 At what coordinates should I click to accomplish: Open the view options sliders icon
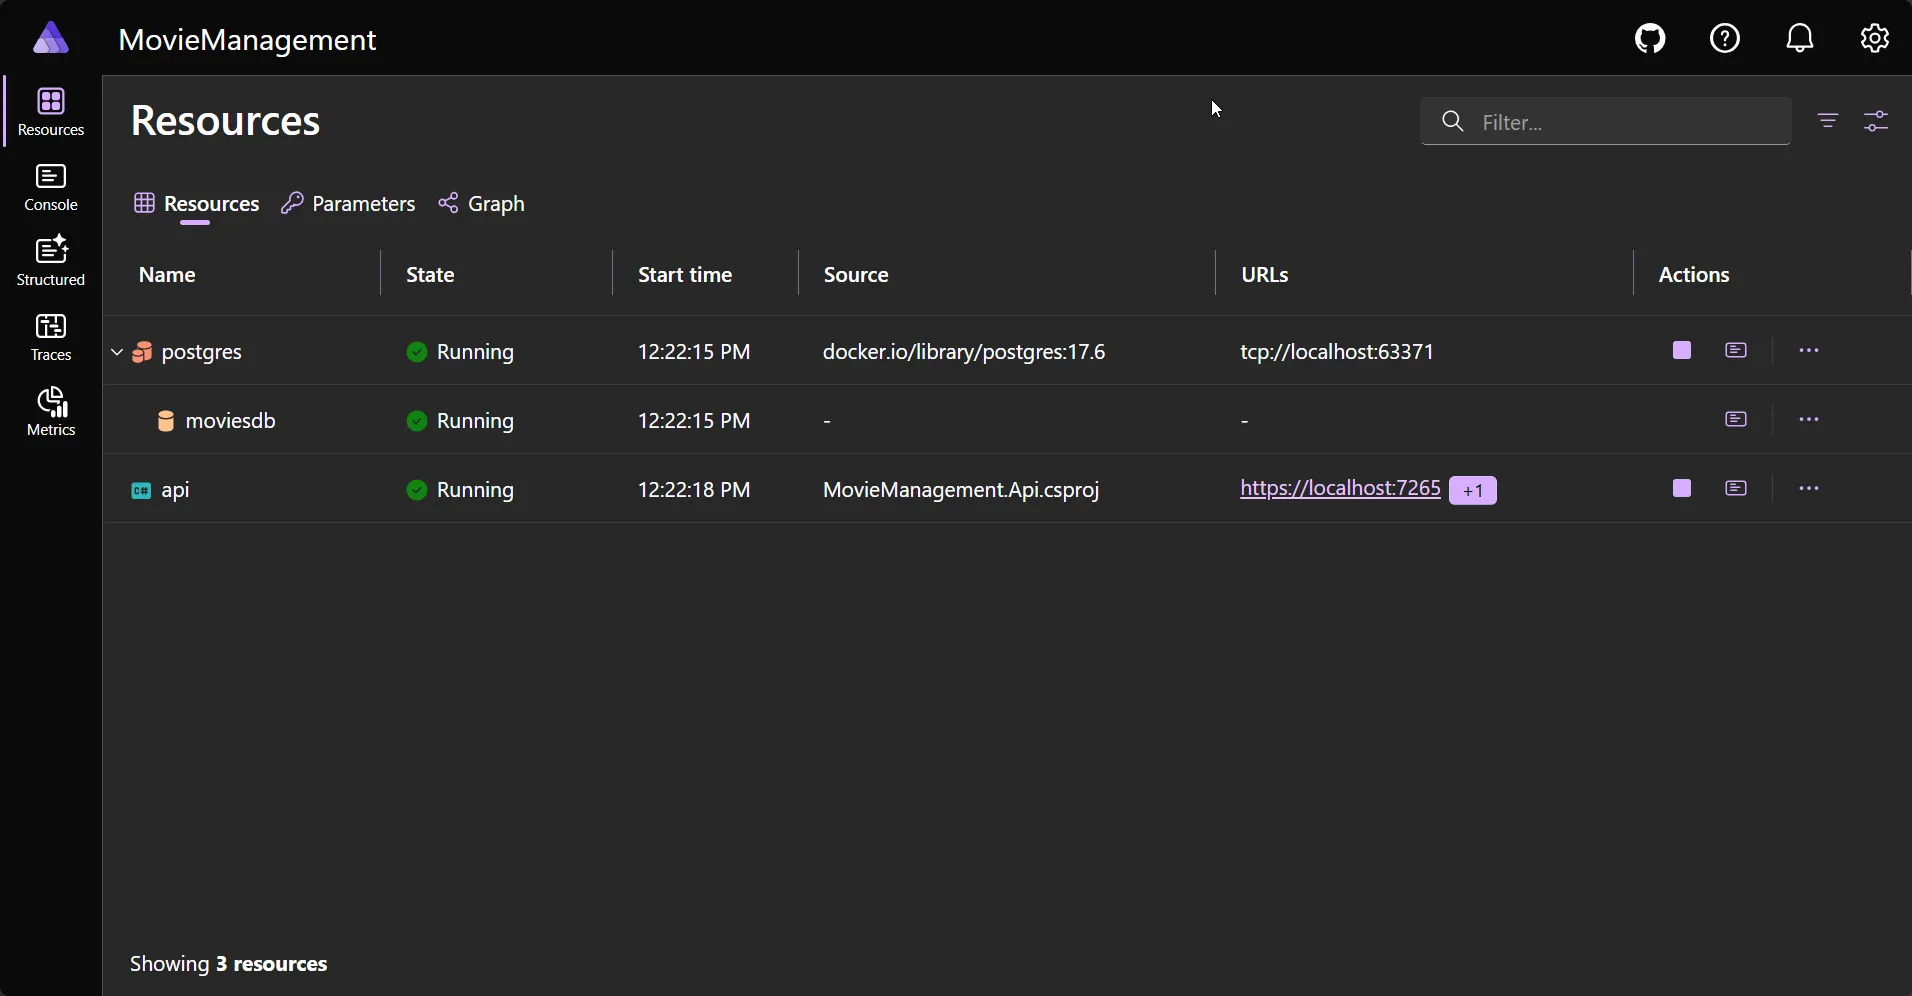pyautogui.click(x=1877, y=121)
